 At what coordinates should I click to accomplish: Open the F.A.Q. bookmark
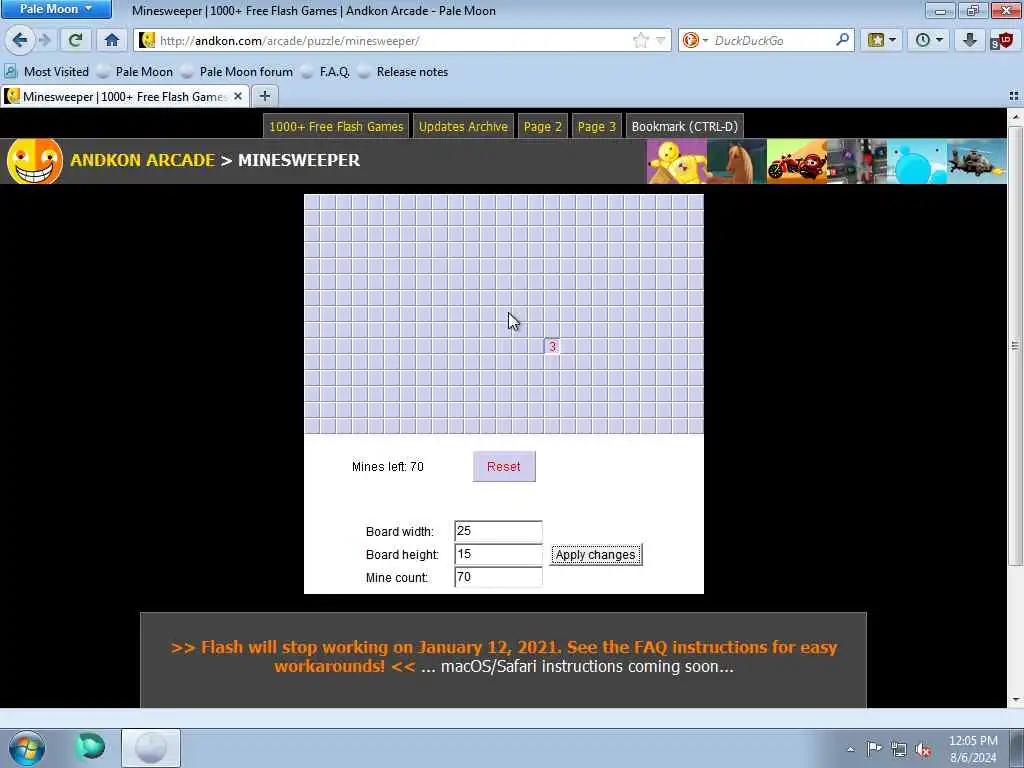point(325,72)
